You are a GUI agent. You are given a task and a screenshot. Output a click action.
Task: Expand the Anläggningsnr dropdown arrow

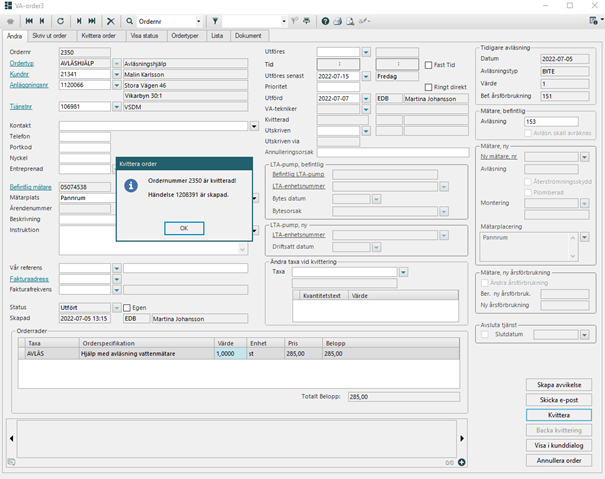pyautogui.click(x=117, y=85)
